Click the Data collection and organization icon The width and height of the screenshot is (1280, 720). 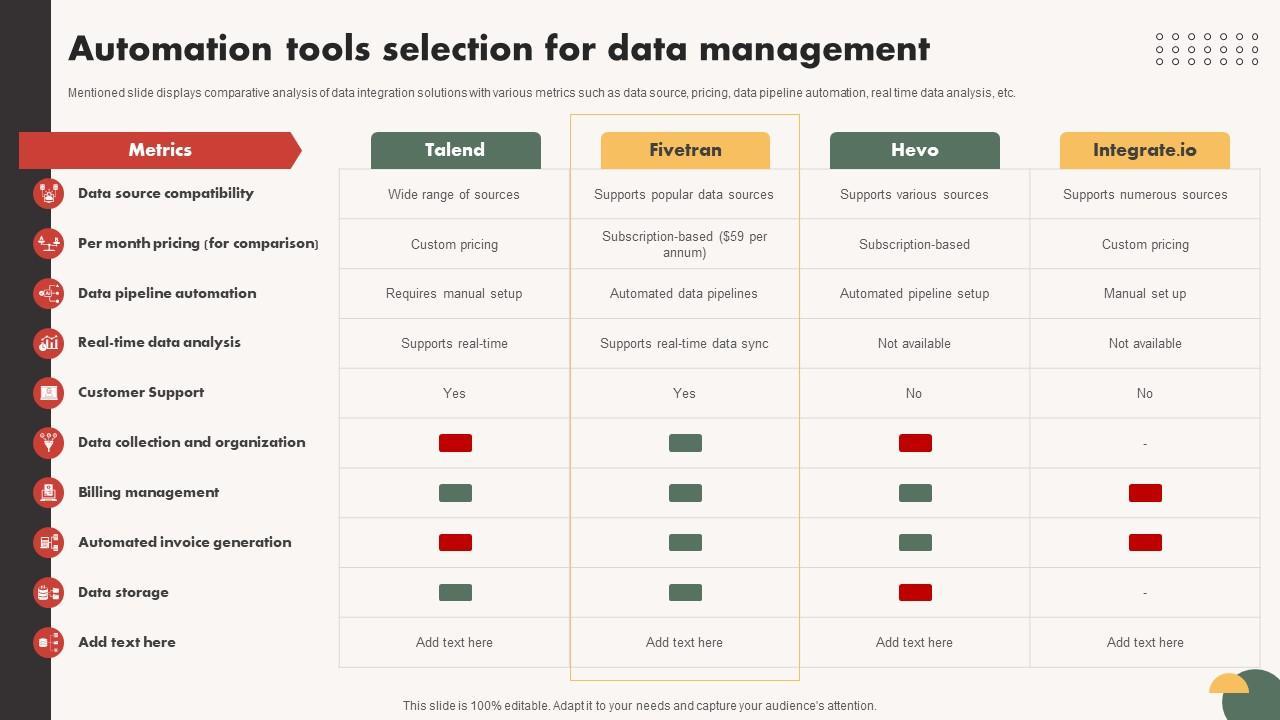(48, 442)
